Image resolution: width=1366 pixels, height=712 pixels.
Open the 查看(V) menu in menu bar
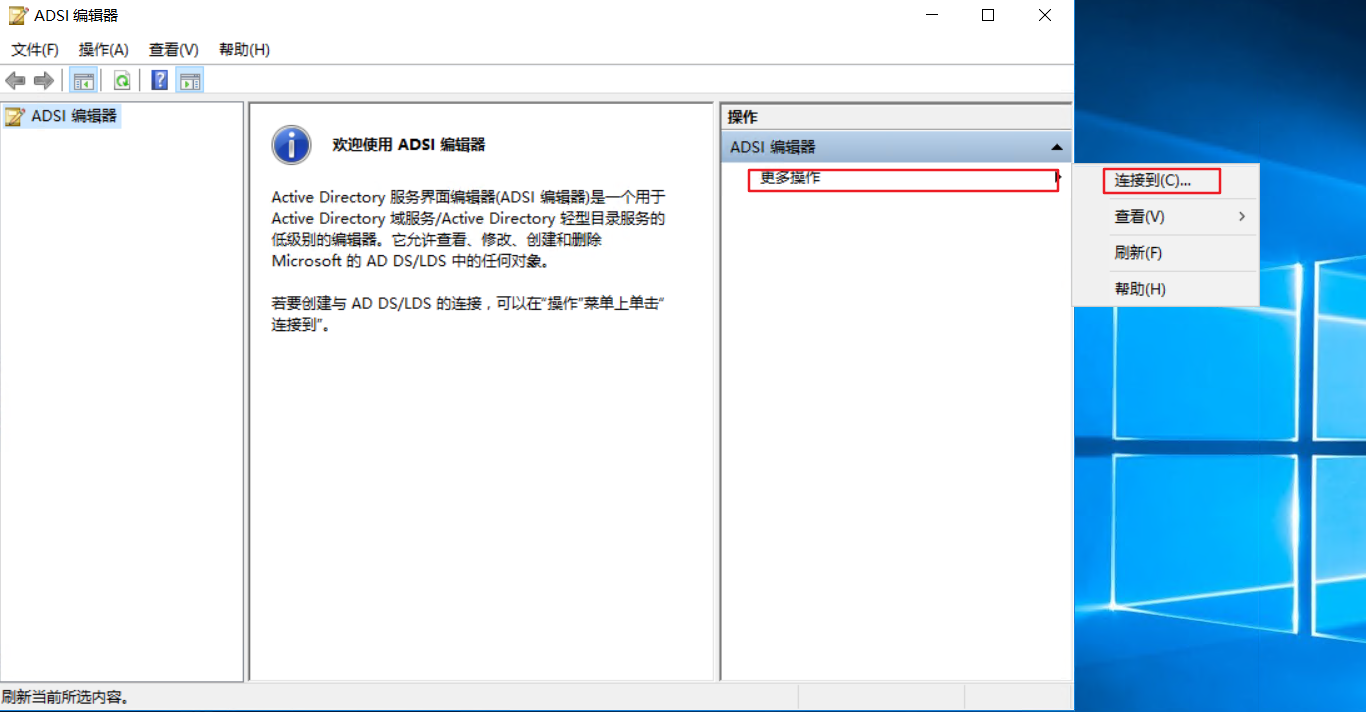(x=174, y=50)
